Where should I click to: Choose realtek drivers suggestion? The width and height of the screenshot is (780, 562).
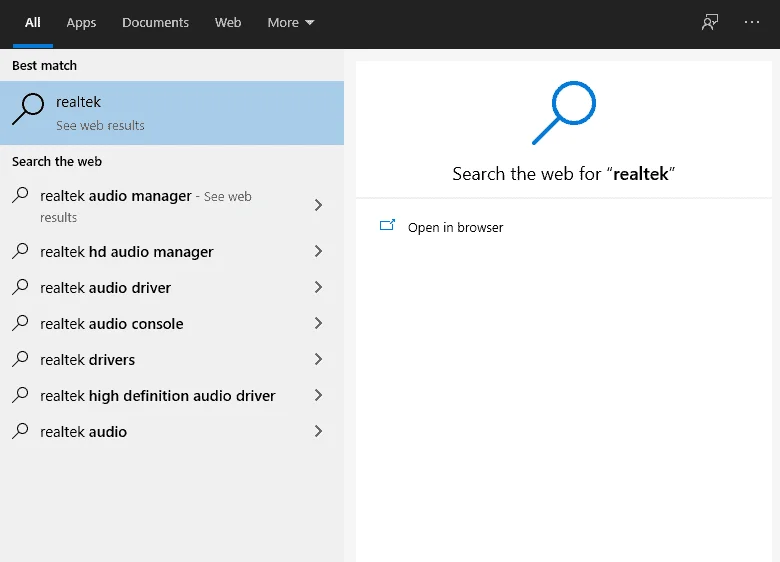(x=172, y=360)
